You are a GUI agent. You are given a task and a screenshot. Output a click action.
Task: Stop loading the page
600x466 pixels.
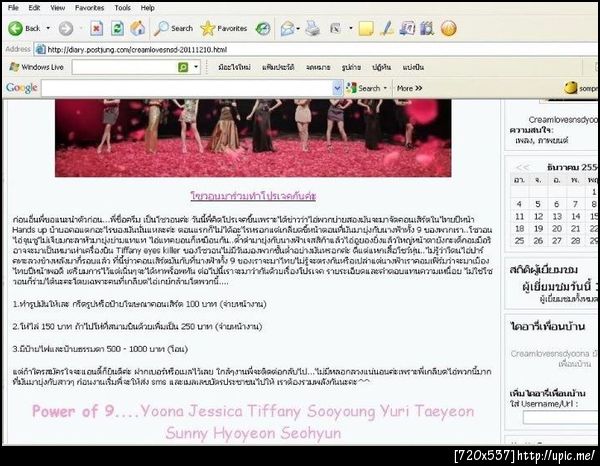click(x=96, y=28)
